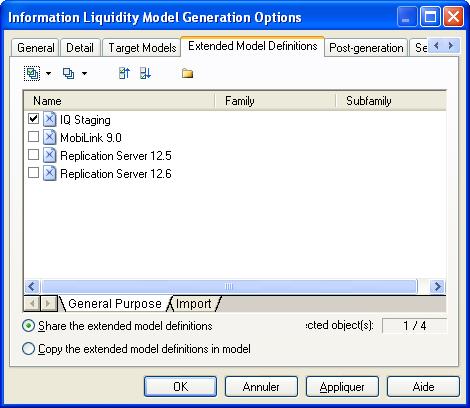Uncheck the IQ Staging checkbox
Image resolution: width=470 pixels, height=408 pixels.
(33, 119)
